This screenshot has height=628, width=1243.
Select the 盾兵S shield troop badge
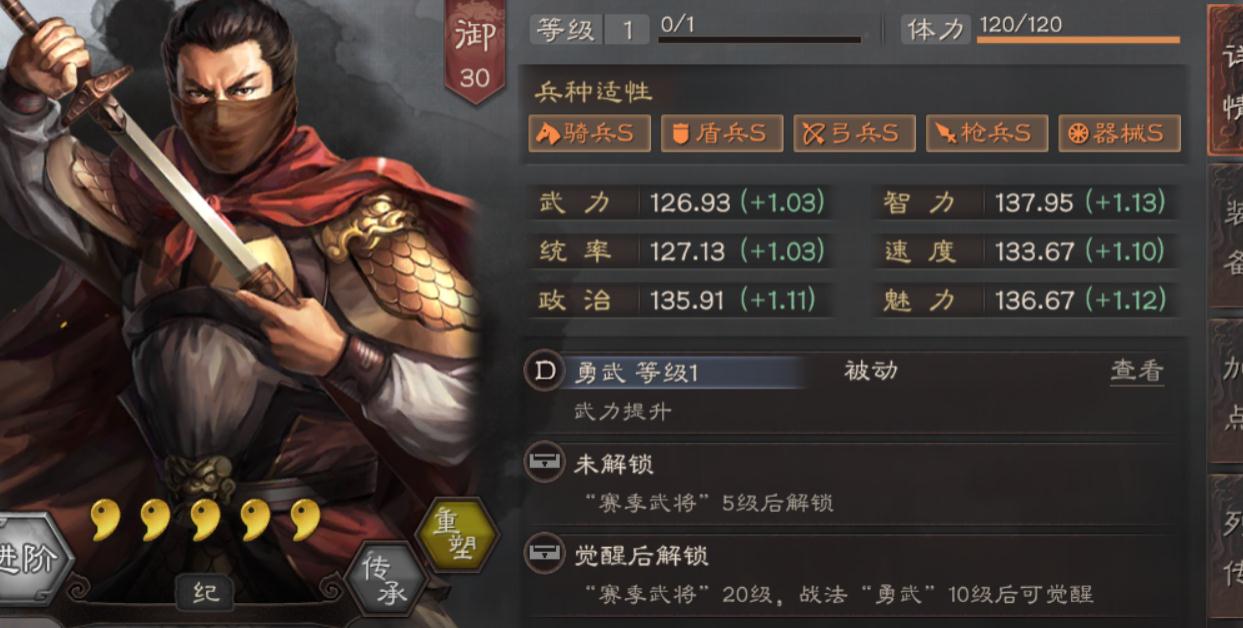pos(722,133)
